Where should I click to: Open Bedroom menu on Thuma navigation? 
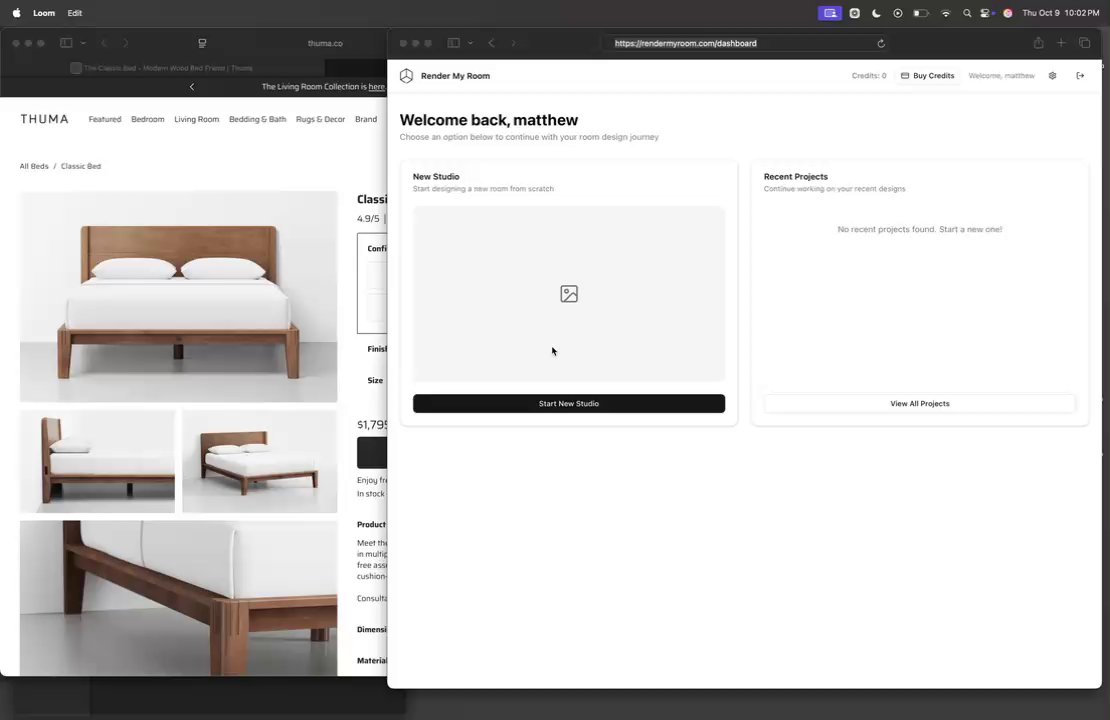(147, 119)
